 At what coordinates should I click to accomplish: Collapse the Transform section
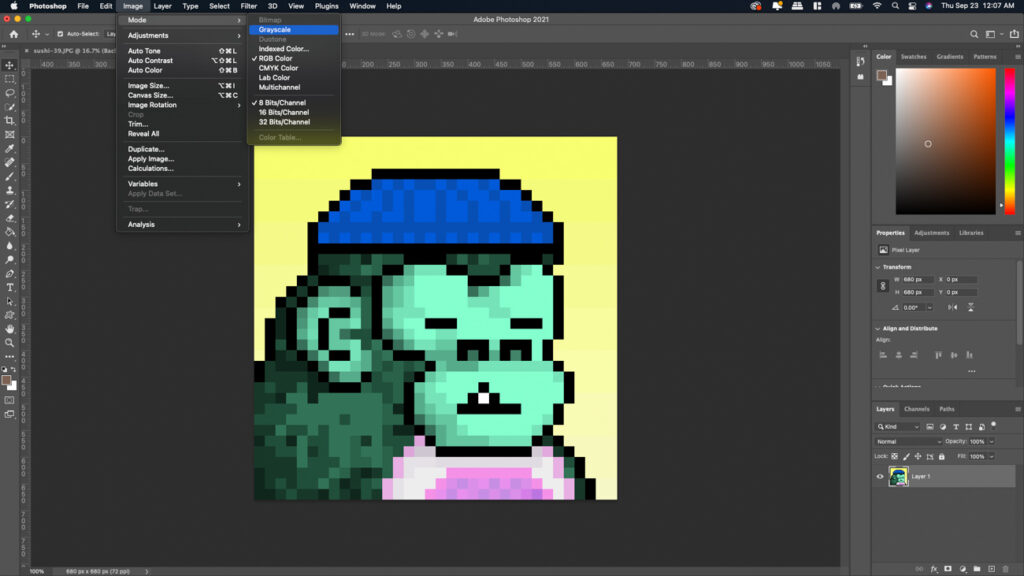tap(878, 267)
